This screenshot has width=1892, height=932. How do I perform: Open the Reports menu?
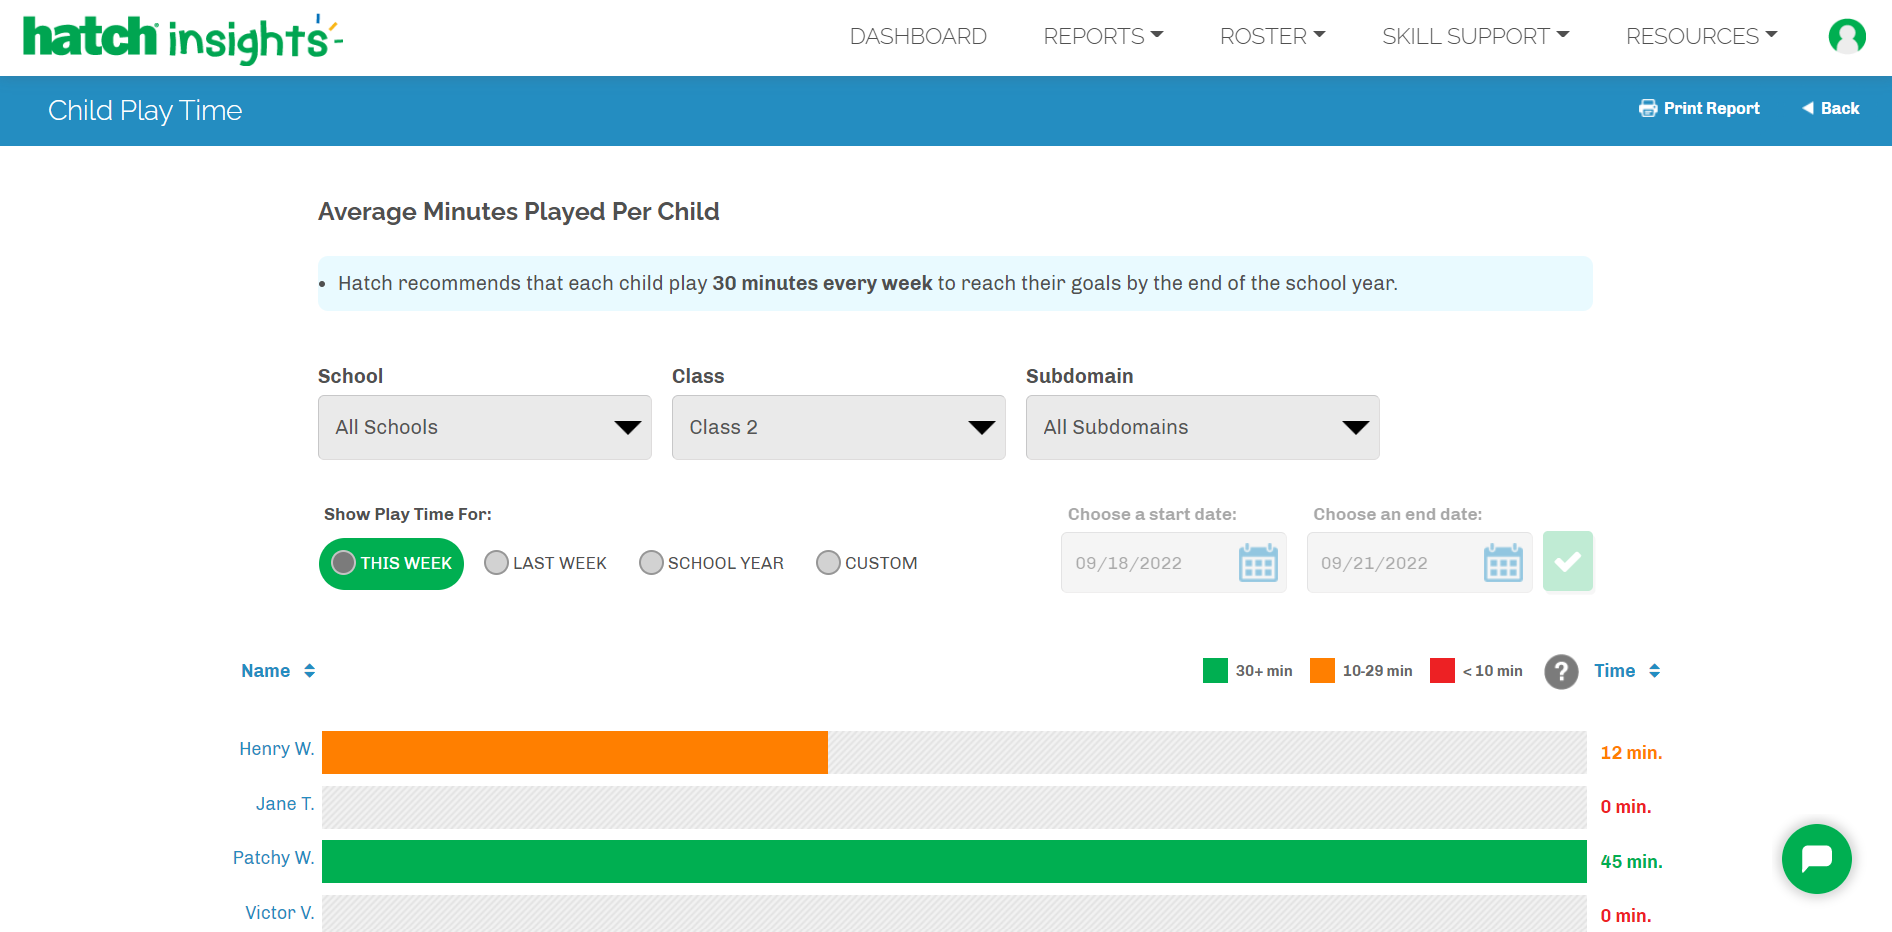point(1102,37)
